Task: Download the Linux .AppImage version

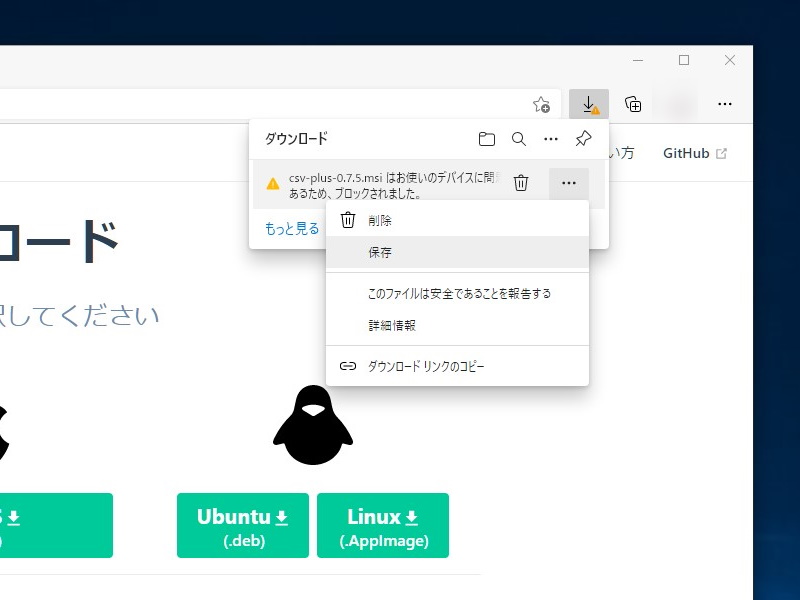Action: click(x=383, y=525)
